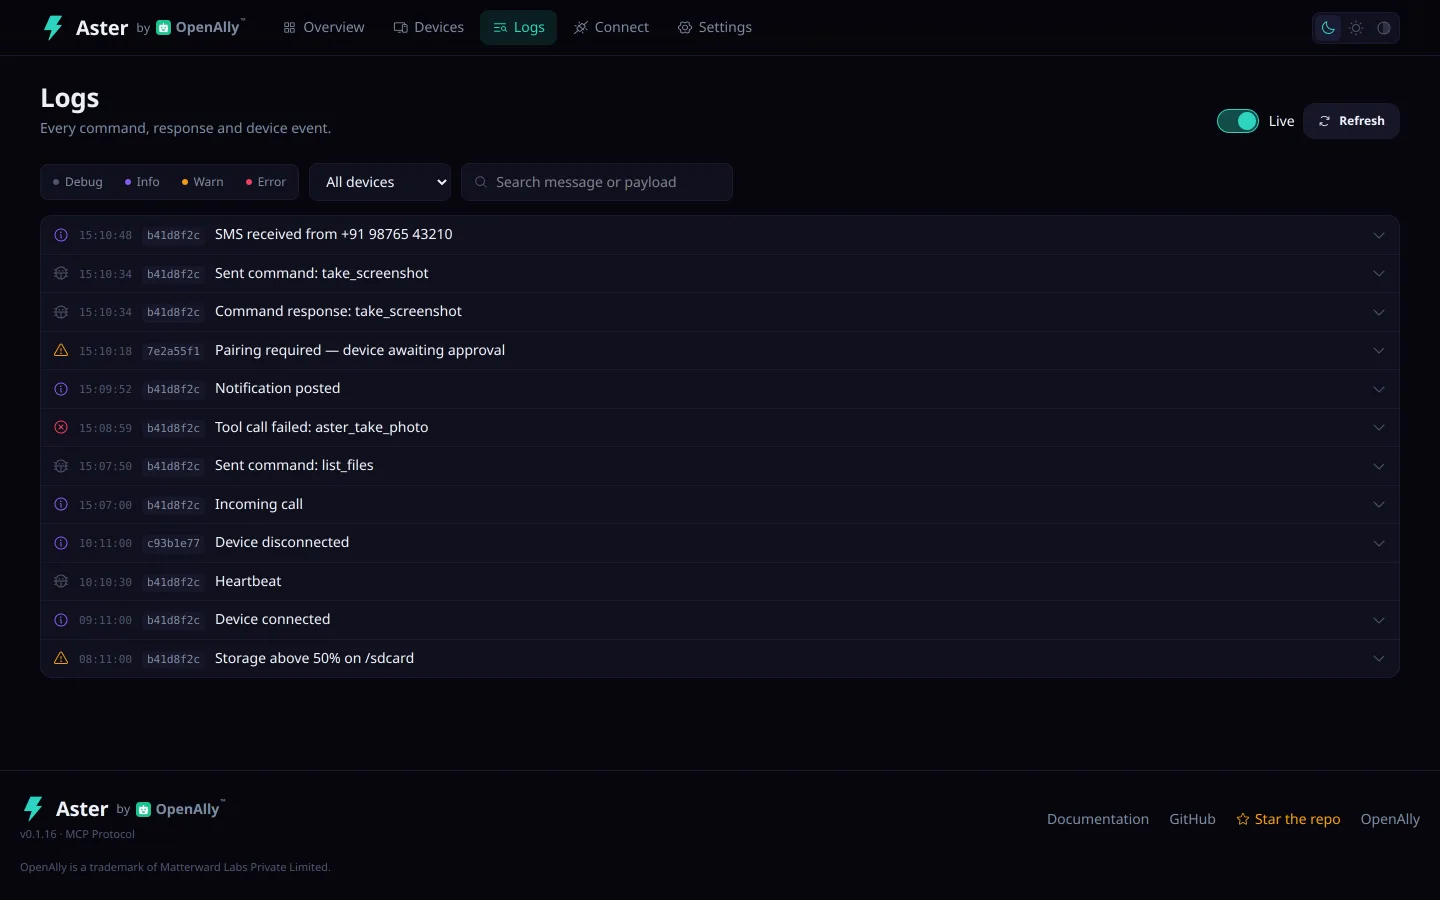This screenshot has height=900, width=1440.
Task: Click device ID c93b1e77 badge
Action: click(173, 543)
